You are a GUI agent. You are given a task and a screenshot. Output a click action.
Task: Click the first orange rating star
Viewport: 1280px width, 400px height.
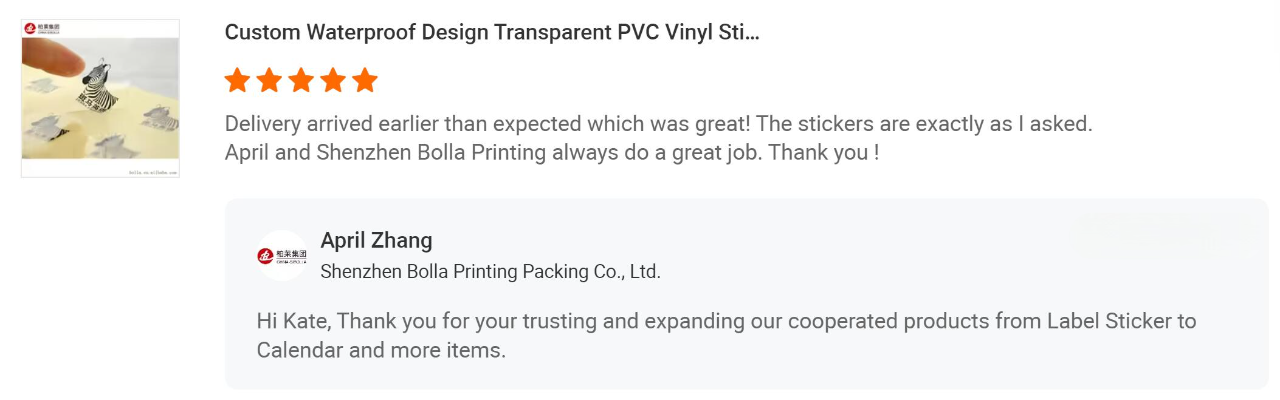237,80
